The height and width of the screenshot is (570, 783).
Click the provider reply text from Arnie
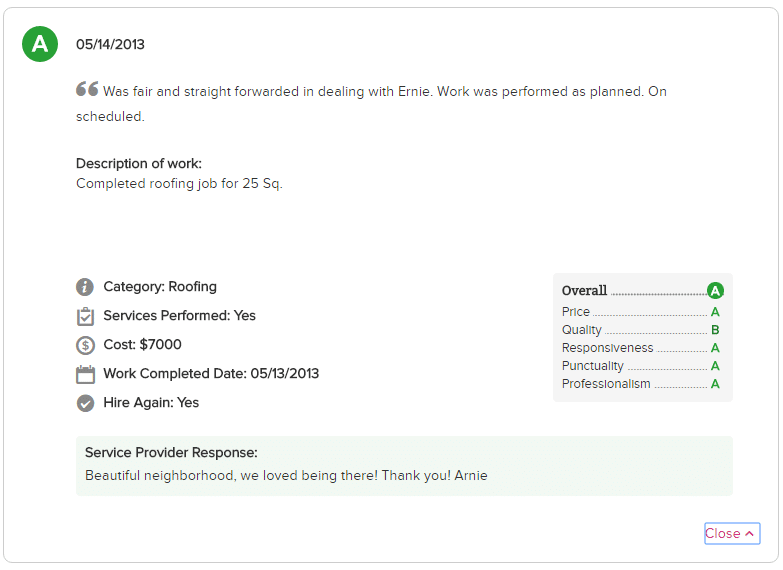(286, 476)
